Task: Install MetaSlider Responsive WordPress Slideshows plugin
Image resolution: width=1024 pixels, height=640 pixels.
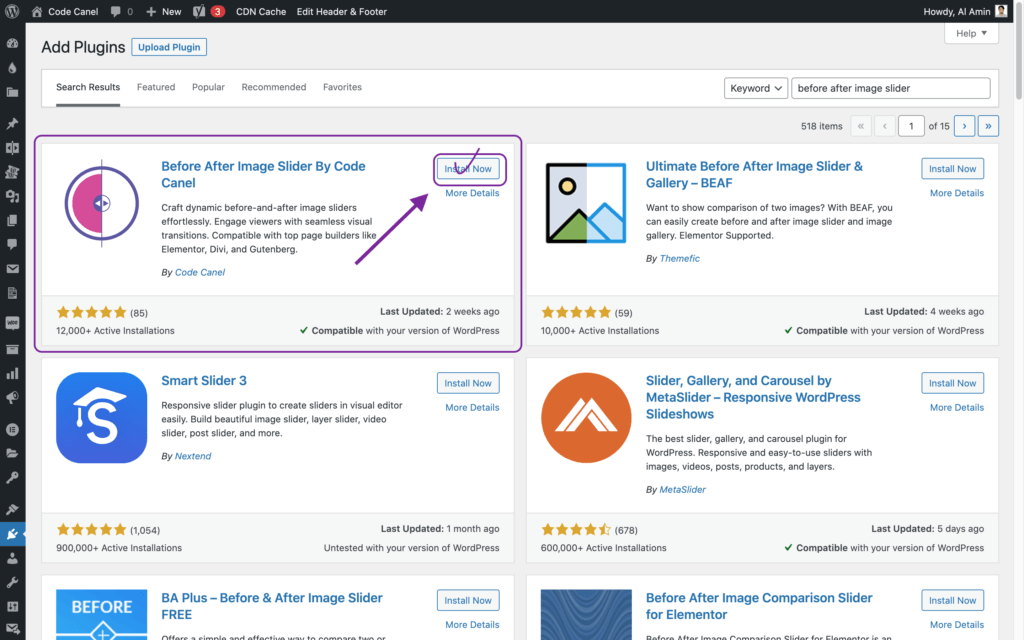Action: (x=953, y=383)
